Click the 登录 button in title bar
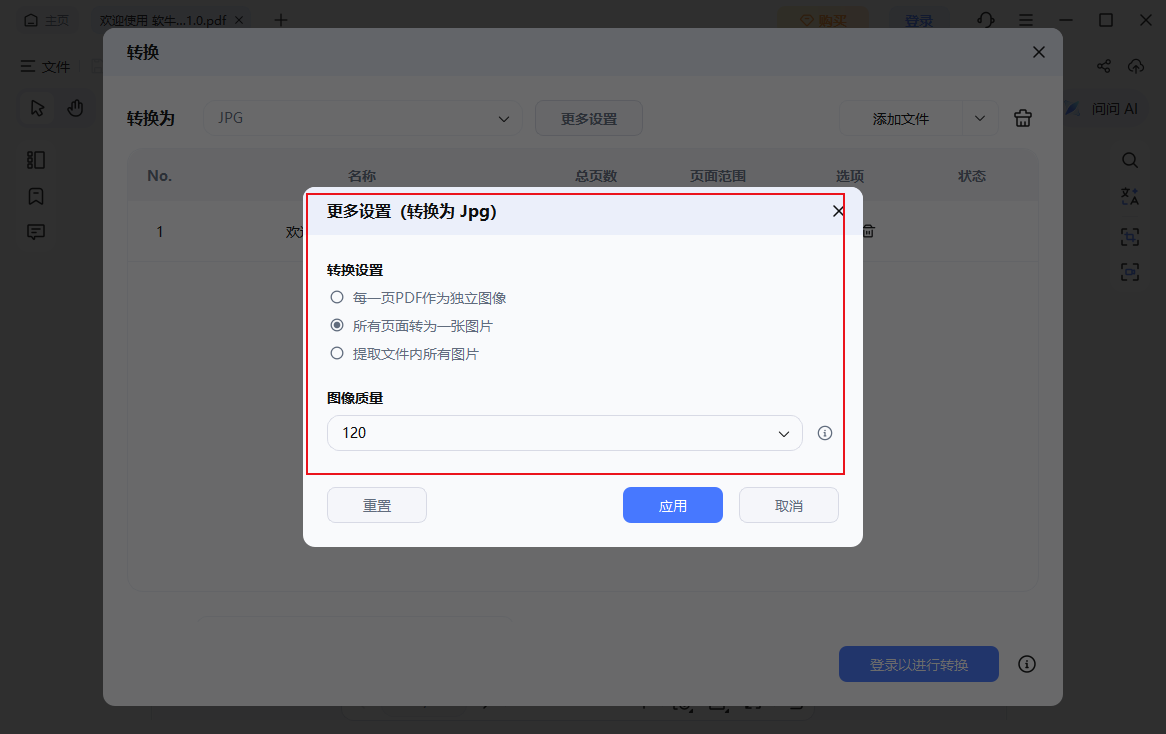 pyautogui.click(x=918, y=20)
